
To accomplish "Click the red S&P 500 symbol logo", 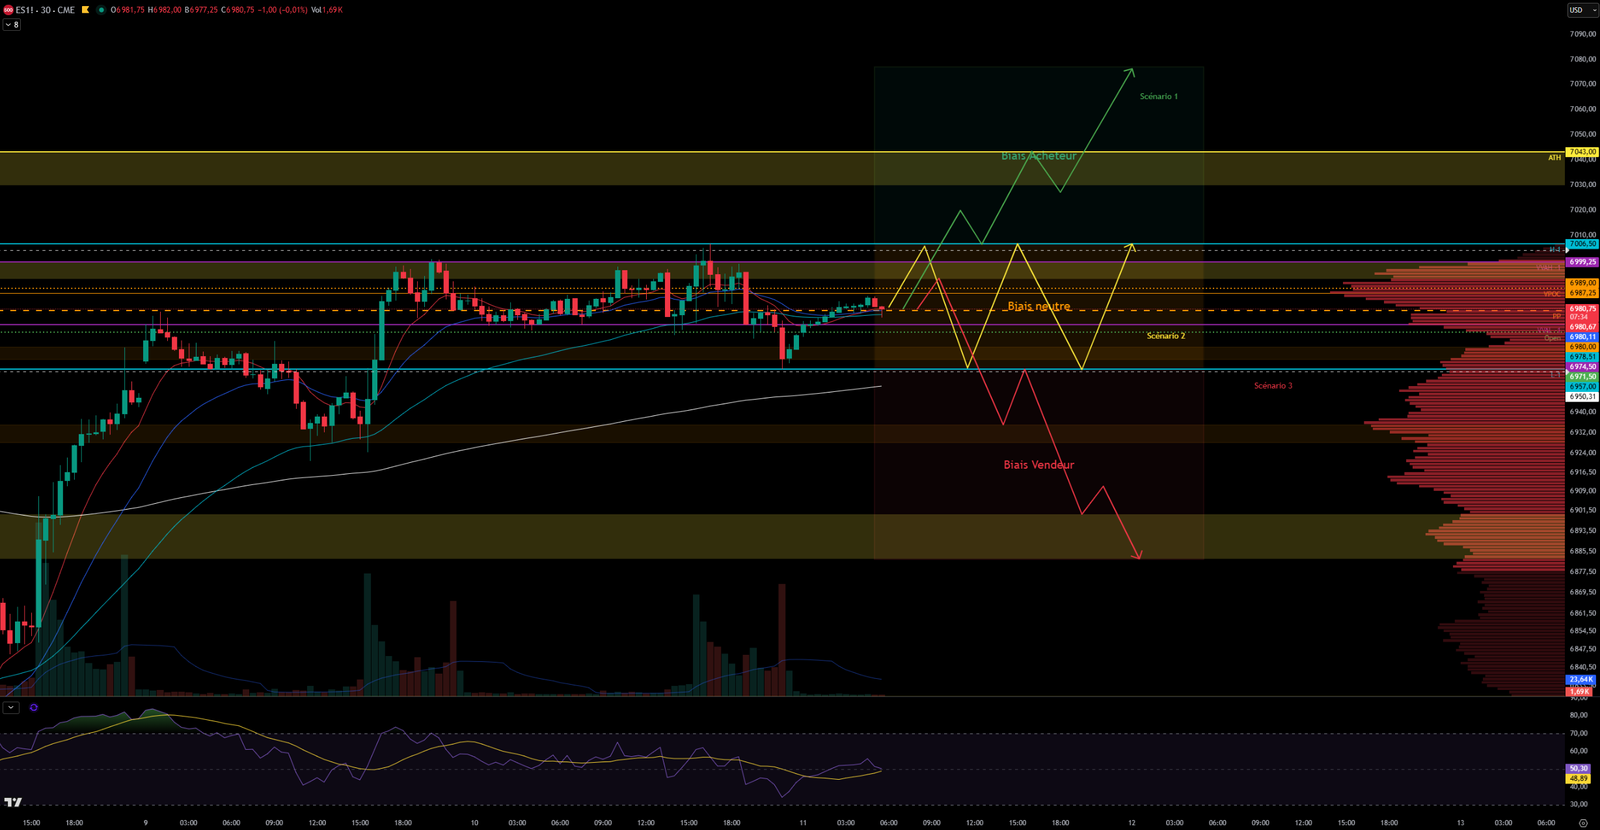I will coord(8,10).
